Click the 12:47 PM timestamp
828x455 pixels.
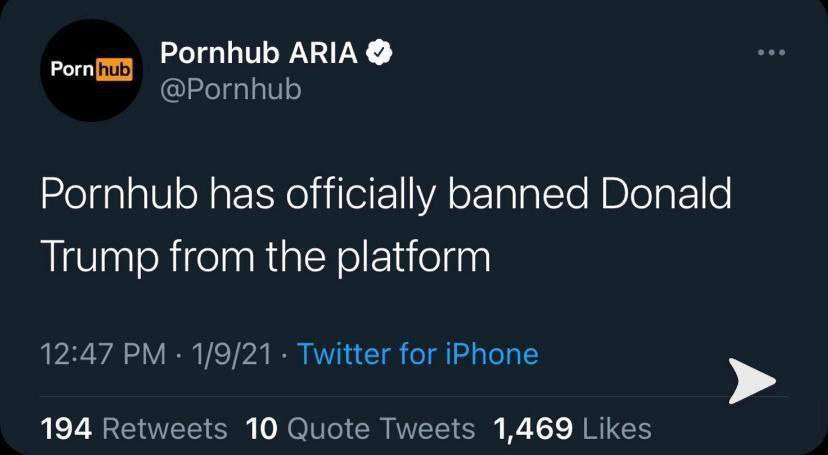[x=103, y=354]
